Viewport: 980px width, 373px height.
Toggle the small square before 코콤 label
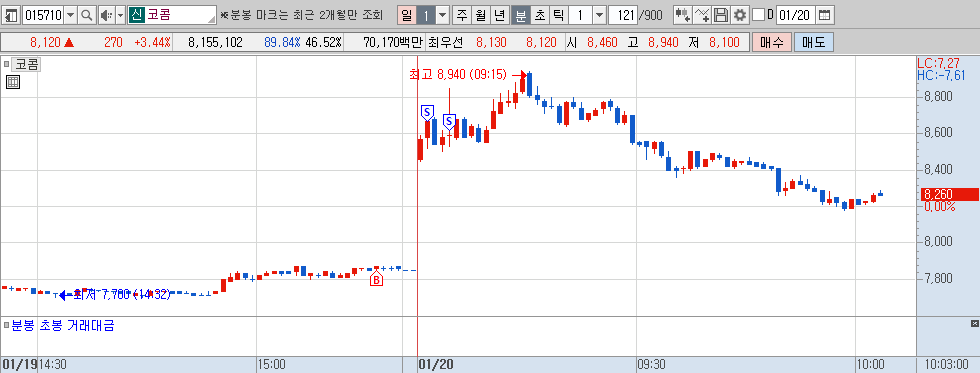click(7, 64)
